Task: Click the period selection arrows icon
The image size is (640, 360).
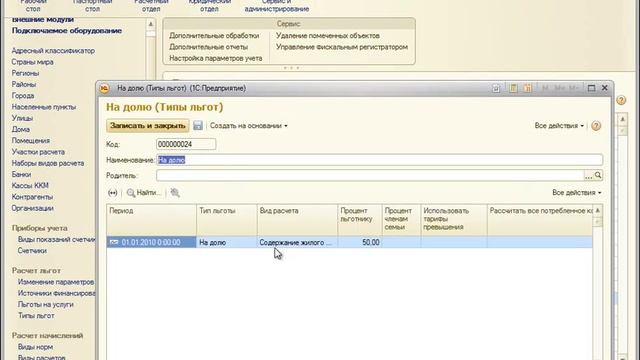Action: tap(113, 193)
